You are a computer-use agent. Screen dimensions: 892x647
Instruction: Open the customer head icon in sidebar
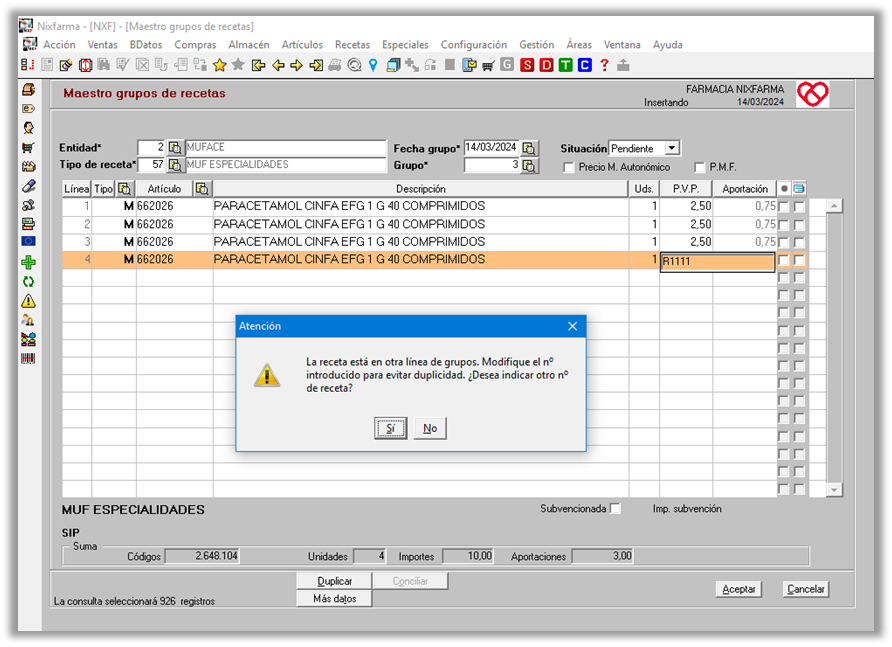[x=28, y=127]
